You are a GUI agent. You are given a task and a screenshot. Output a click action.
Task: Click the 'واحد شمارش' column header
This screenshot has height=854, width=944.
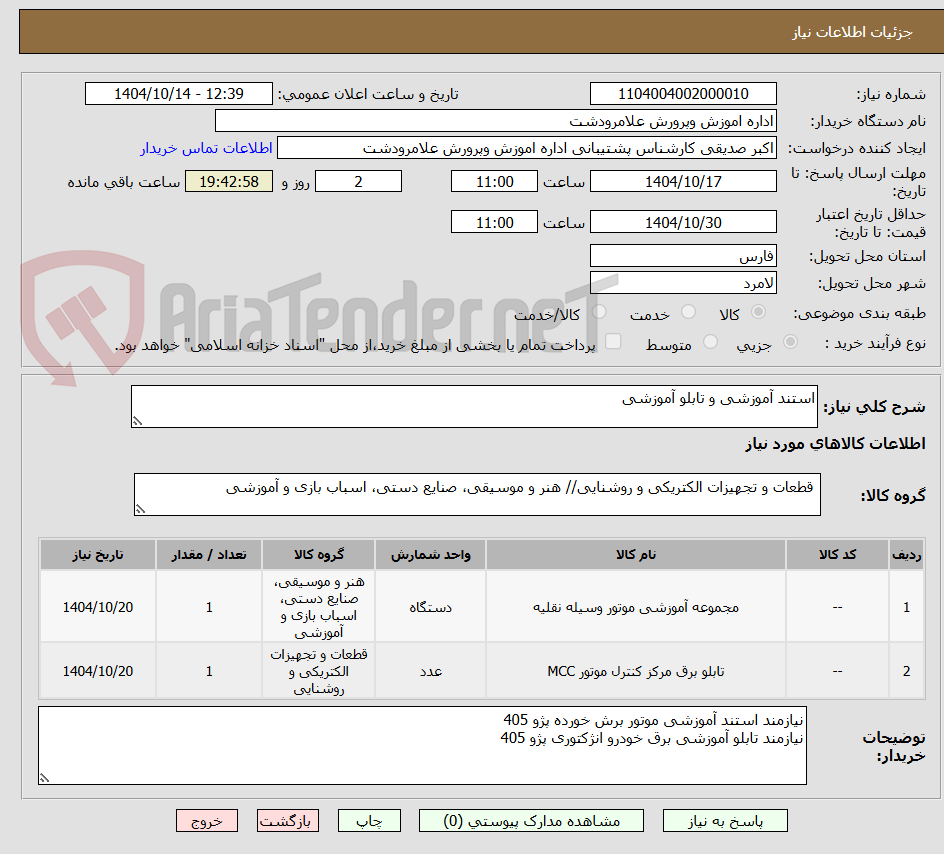tap(430, 554)
